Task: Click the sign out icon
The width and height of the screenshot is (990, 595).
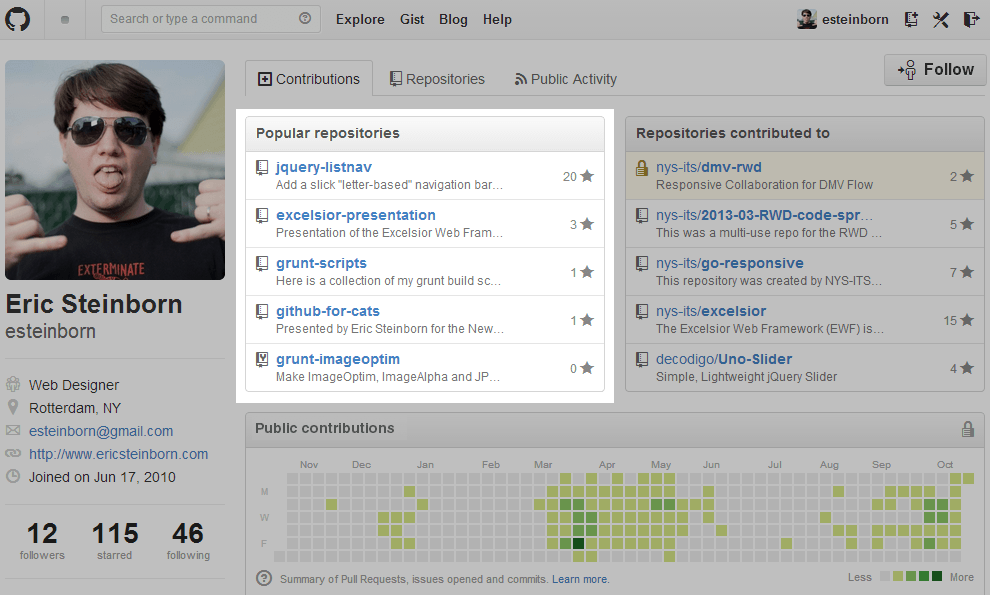Action: pos(970,19)
